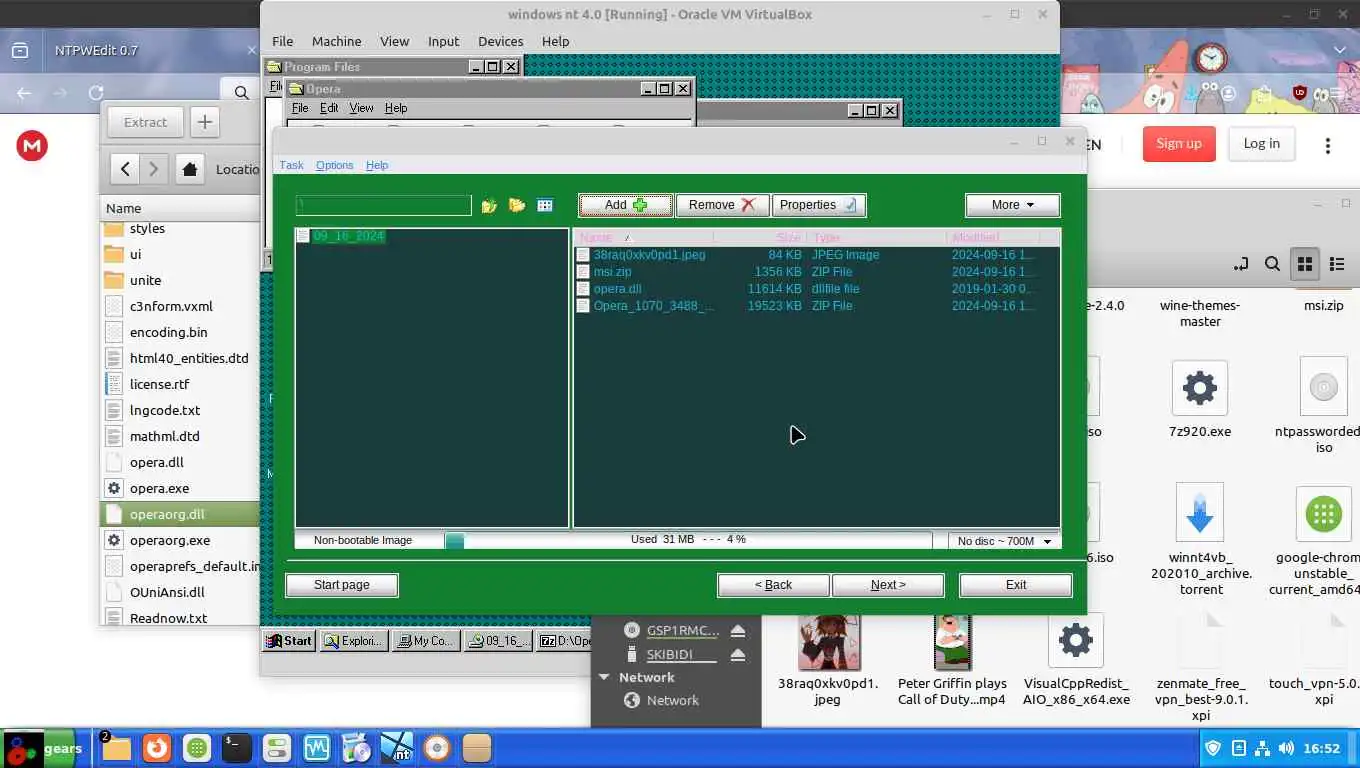Click the Exit button
Image resolution: width=1360 pixels, height=768 pixels.
1016,585
